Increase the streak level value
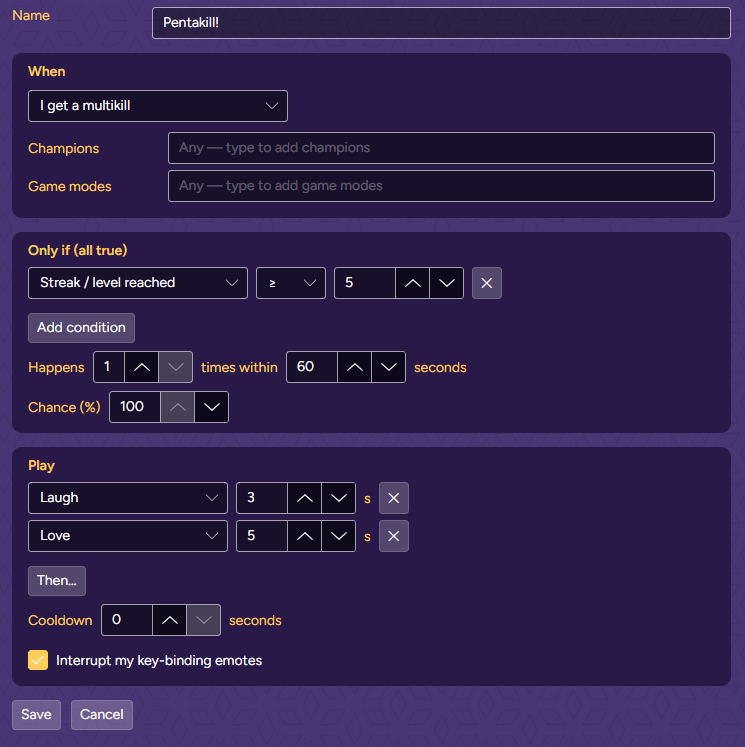Screen dimensions: 745x747 tap(413, 283)
